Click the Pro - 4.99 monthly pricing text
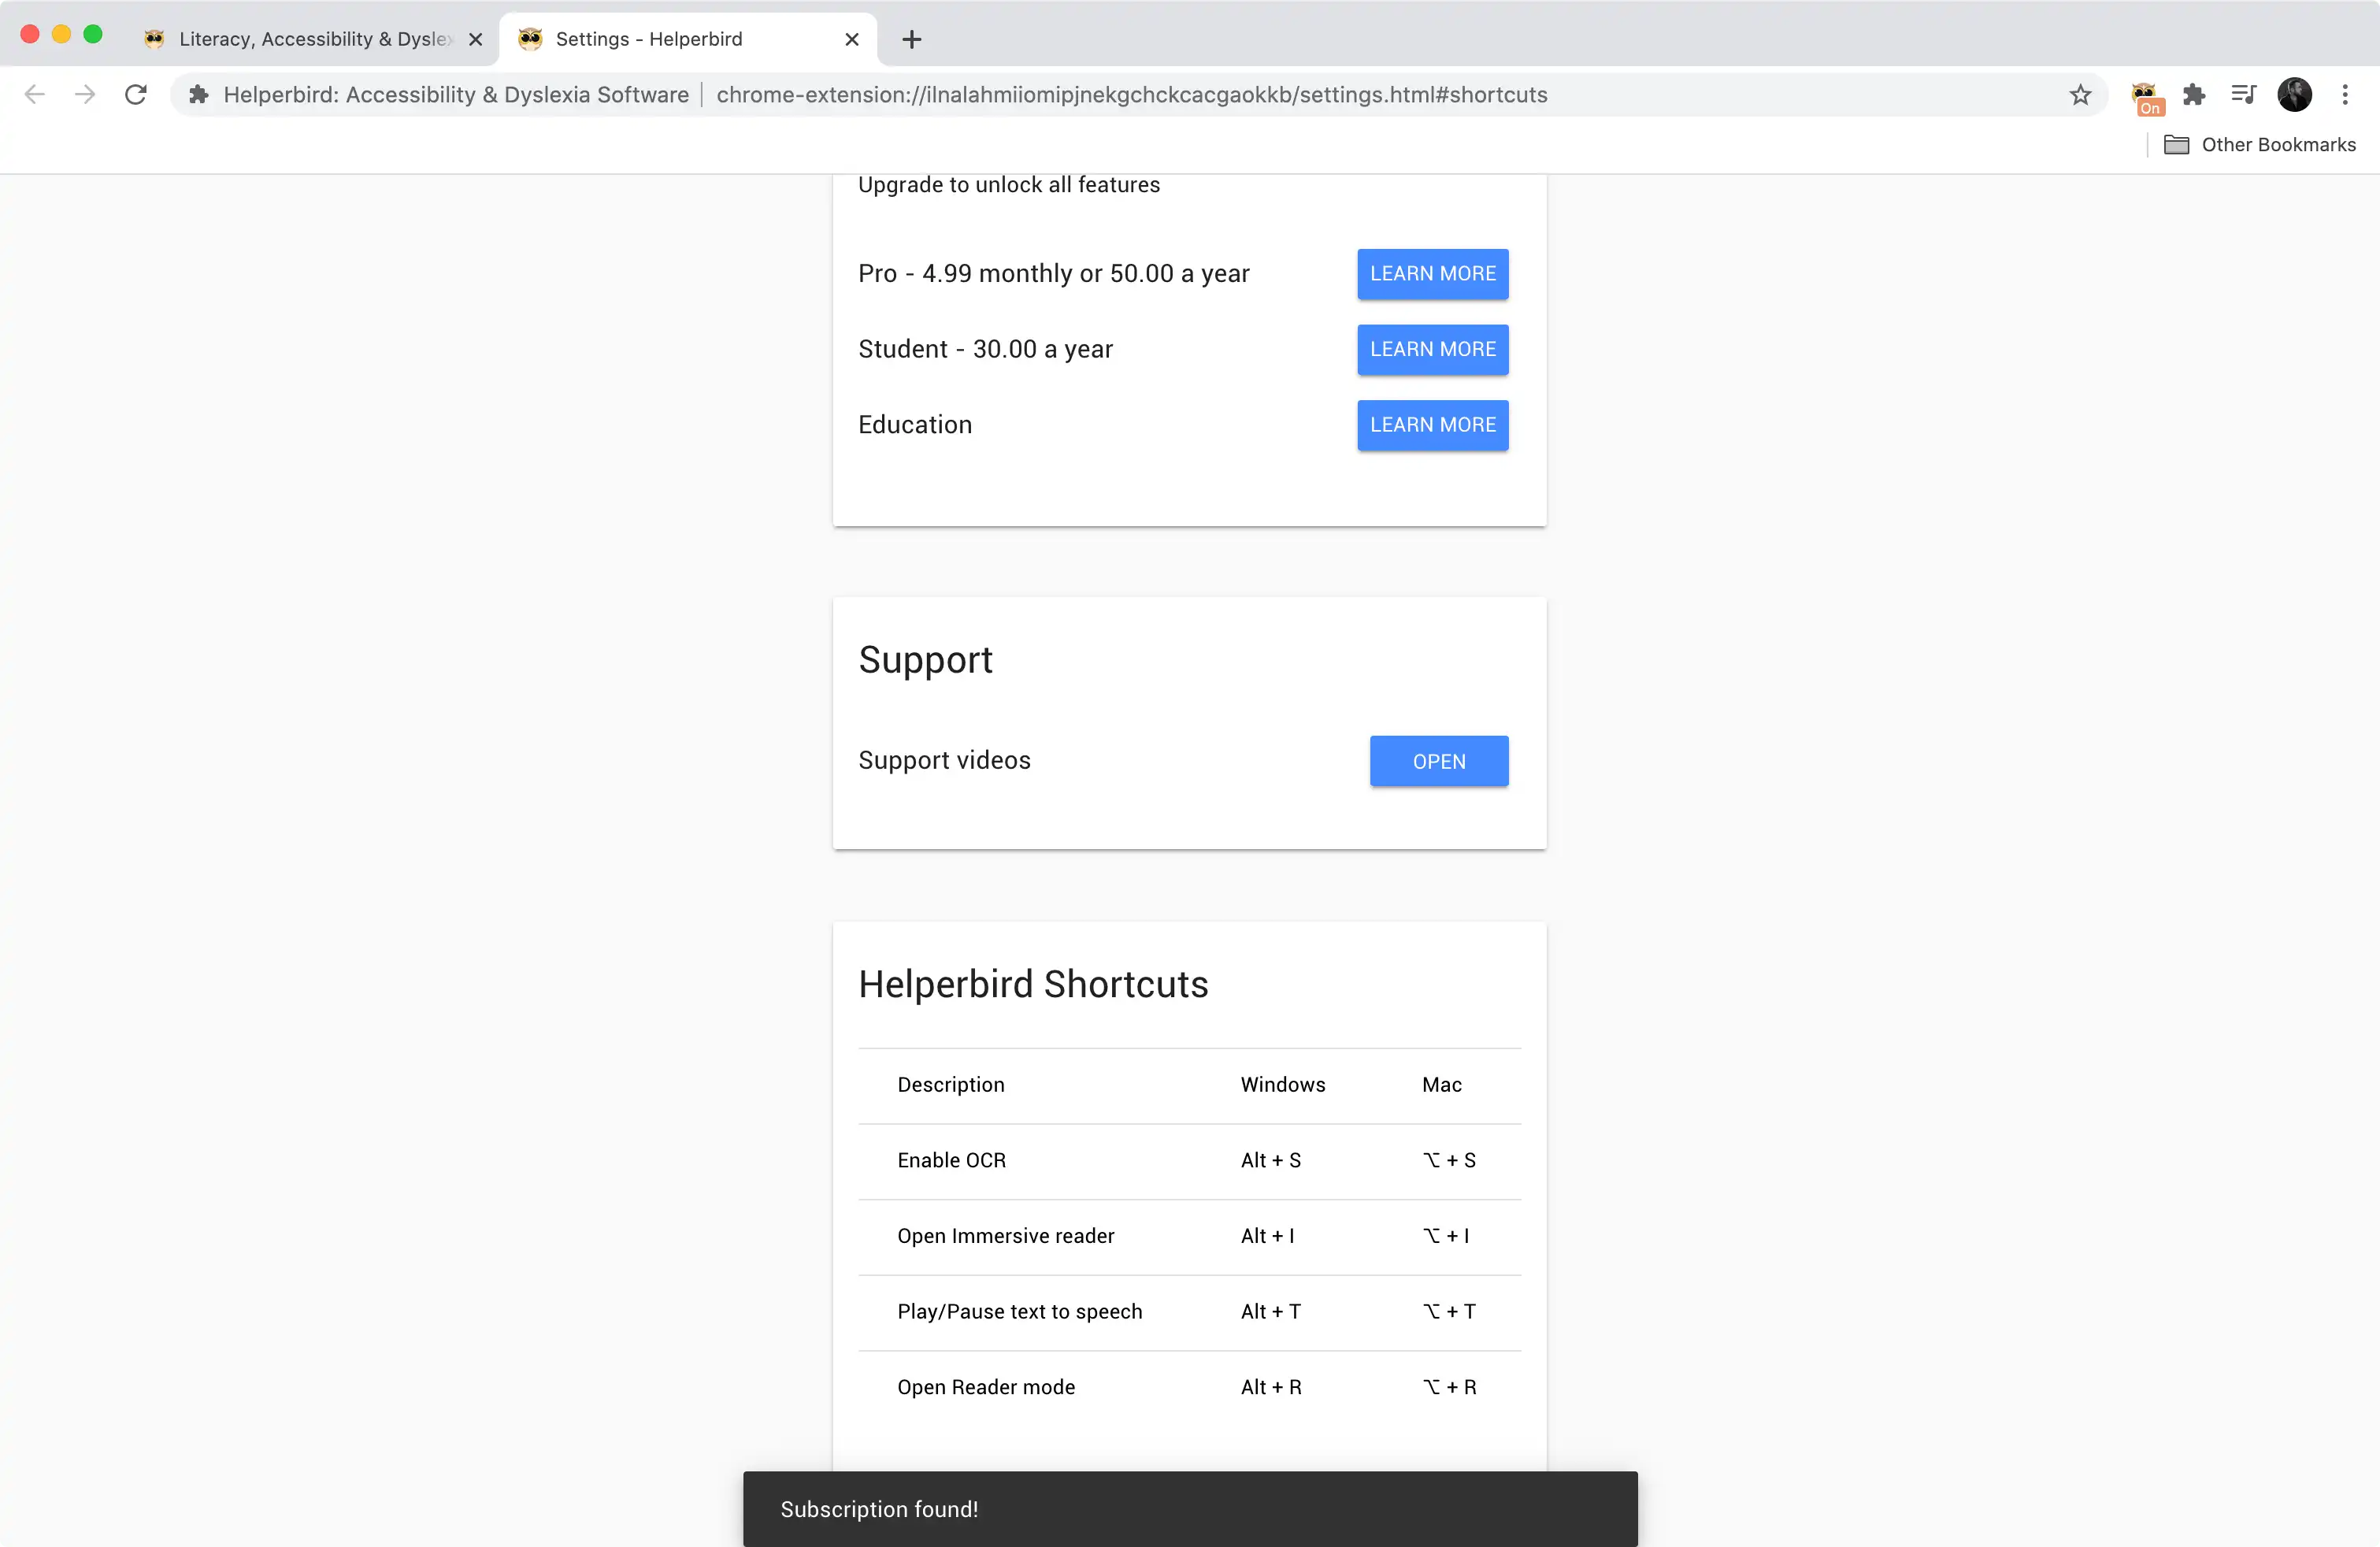 pyautogui.click(x=1053, y=274)
